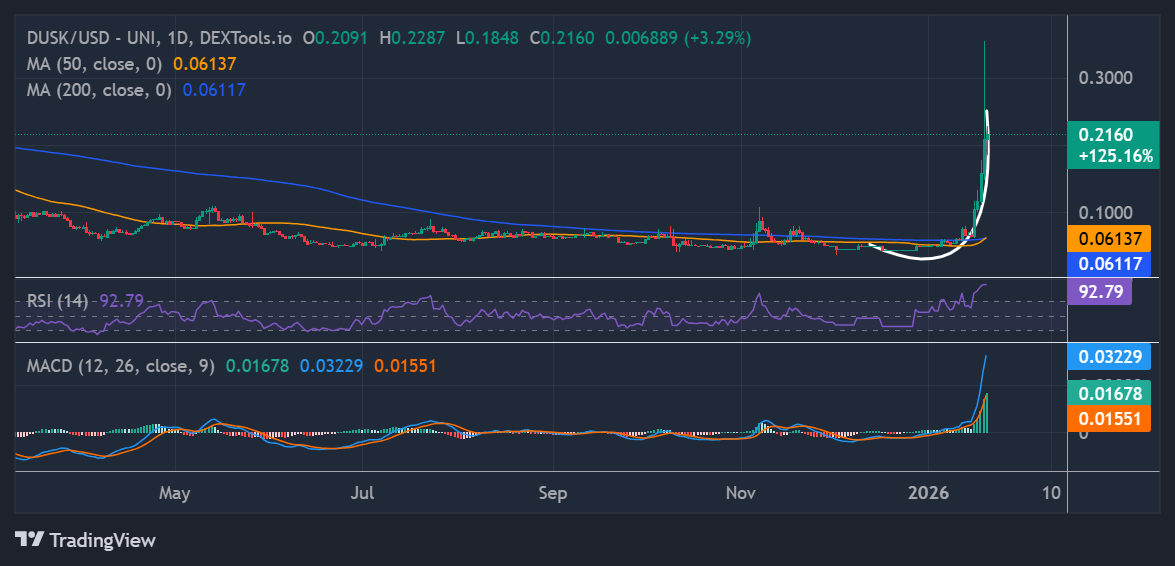The height and width of the screenshot is (566, 1175).
Task: Select the RSI (14) indicator label
Action: coord(58,301)
